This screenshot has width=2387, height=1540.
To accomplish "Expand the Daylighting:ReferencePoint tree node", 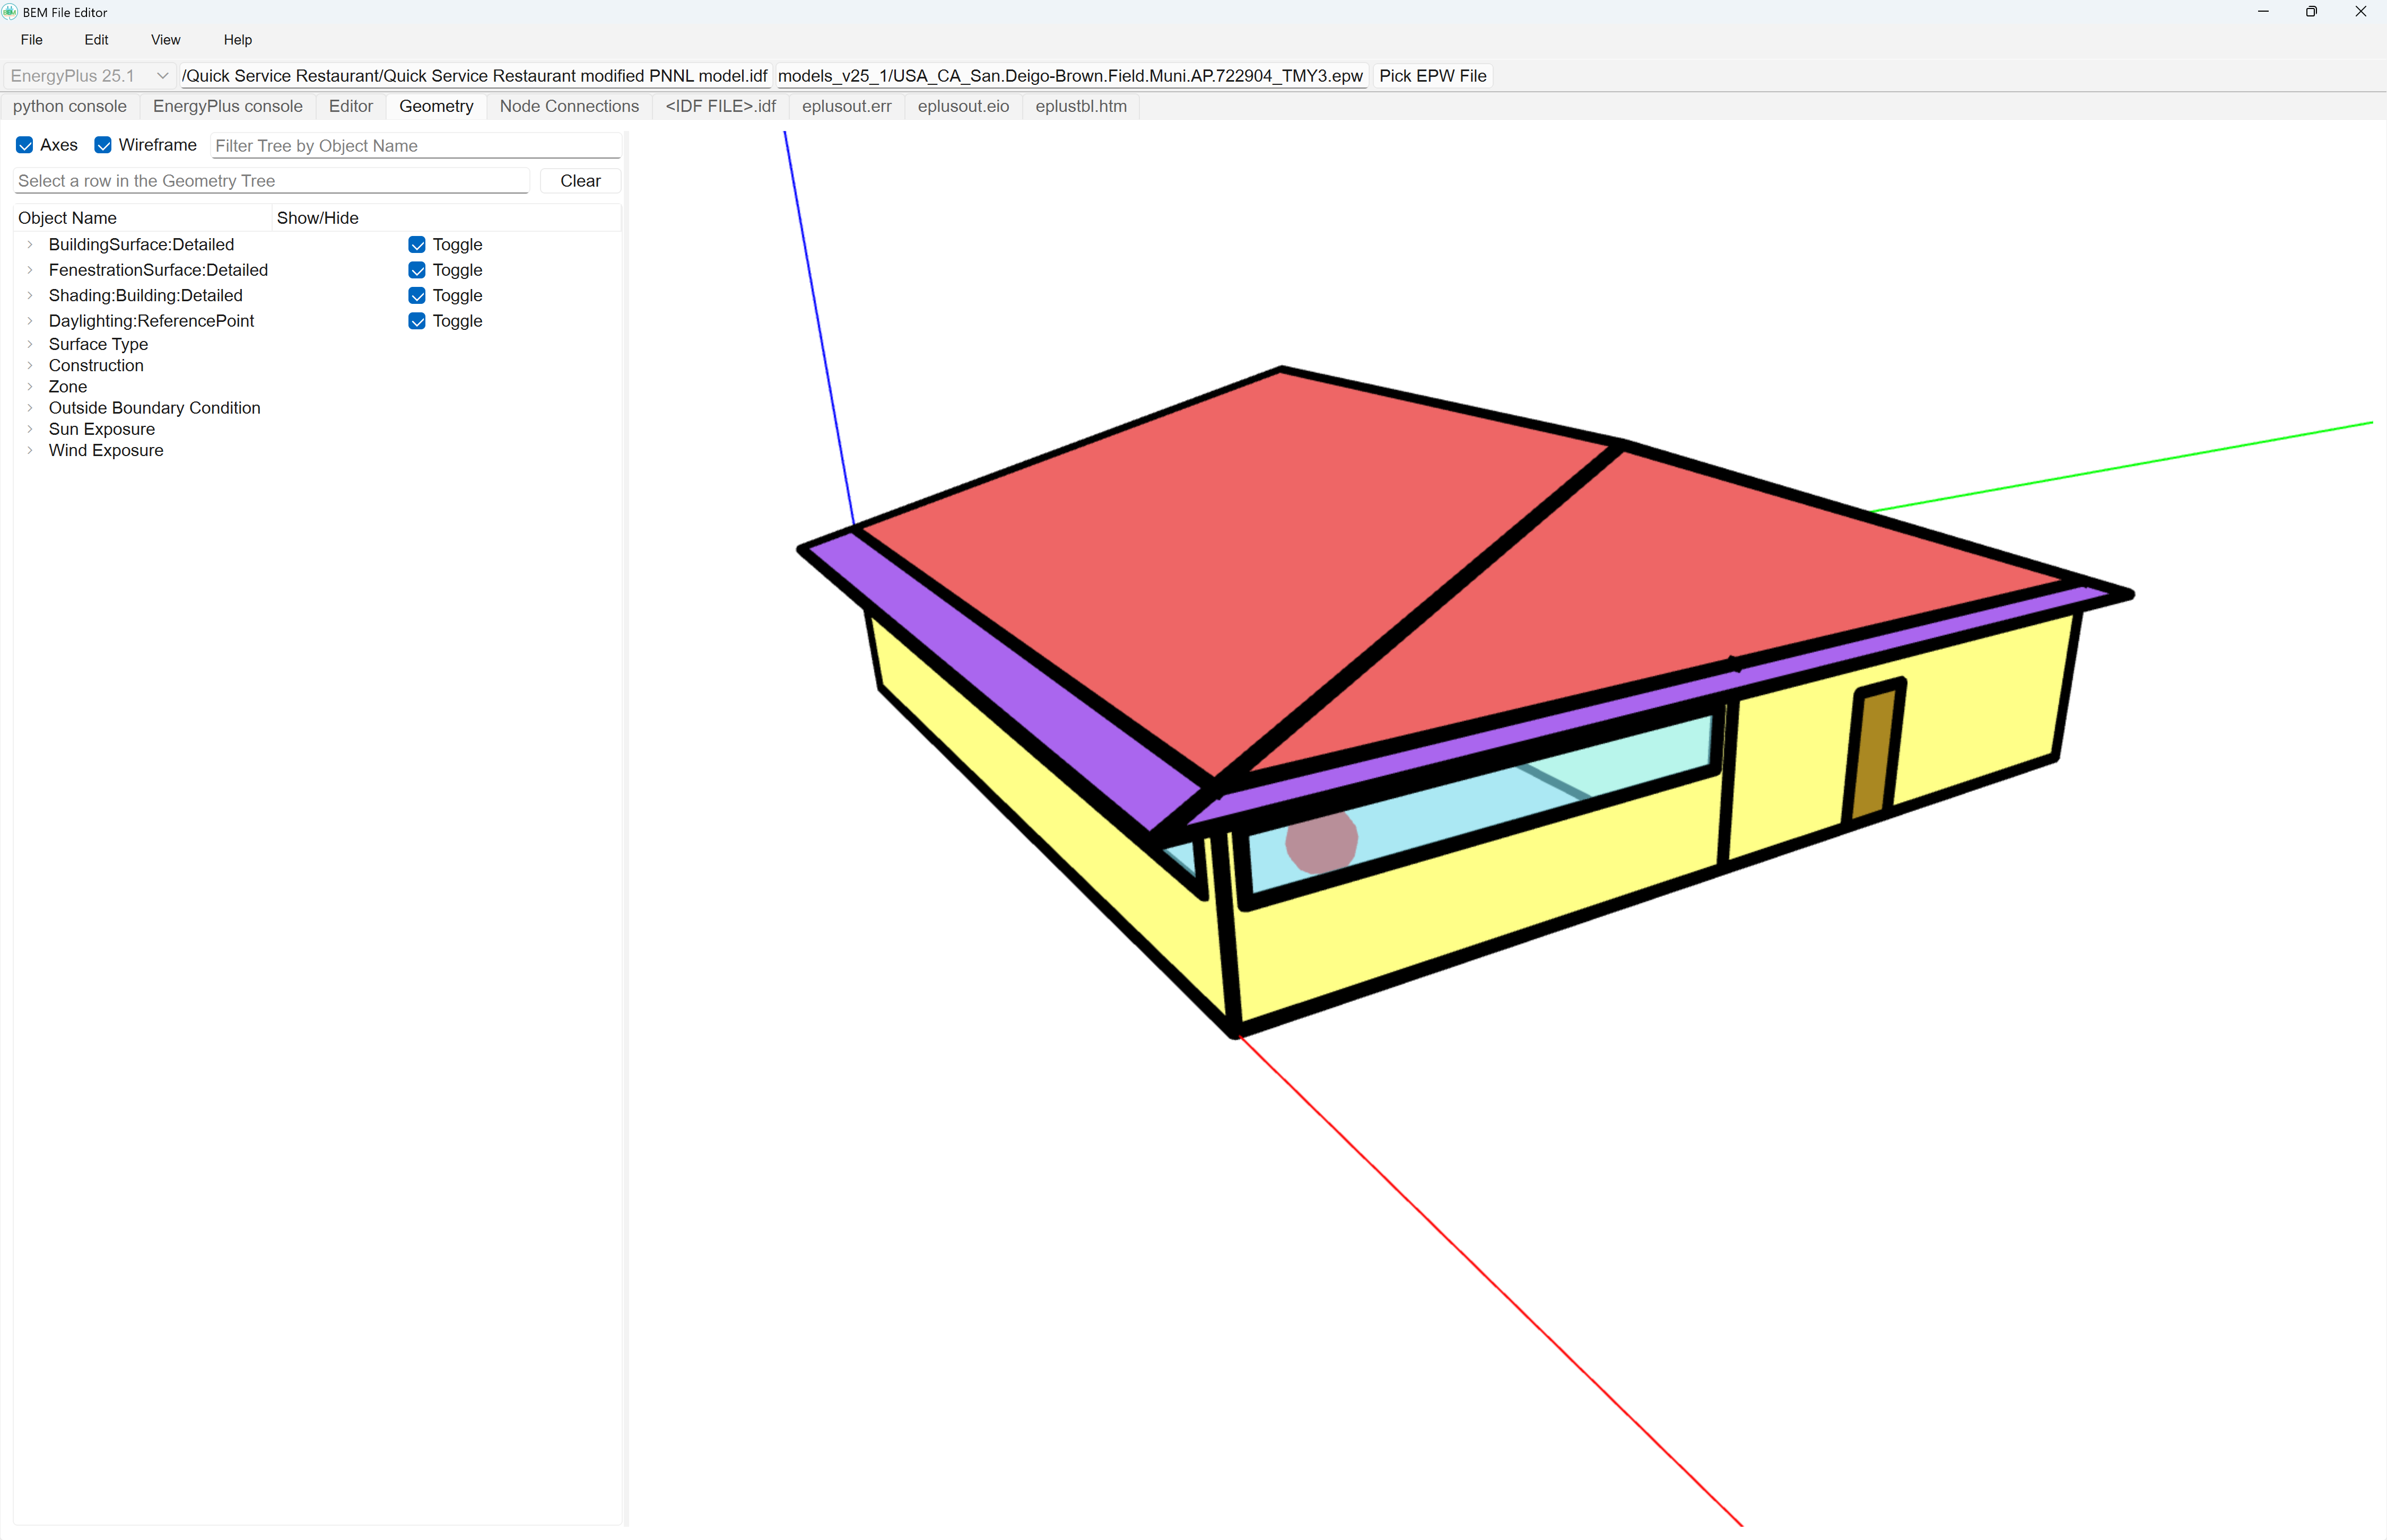I will (30, 321).
